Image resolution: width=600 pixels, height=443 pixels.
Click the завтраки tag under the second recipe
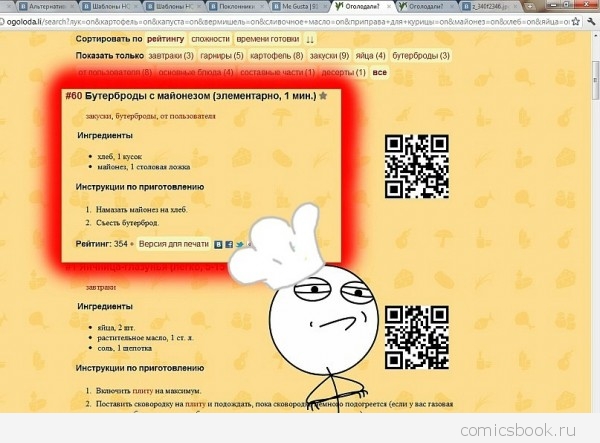101,287
